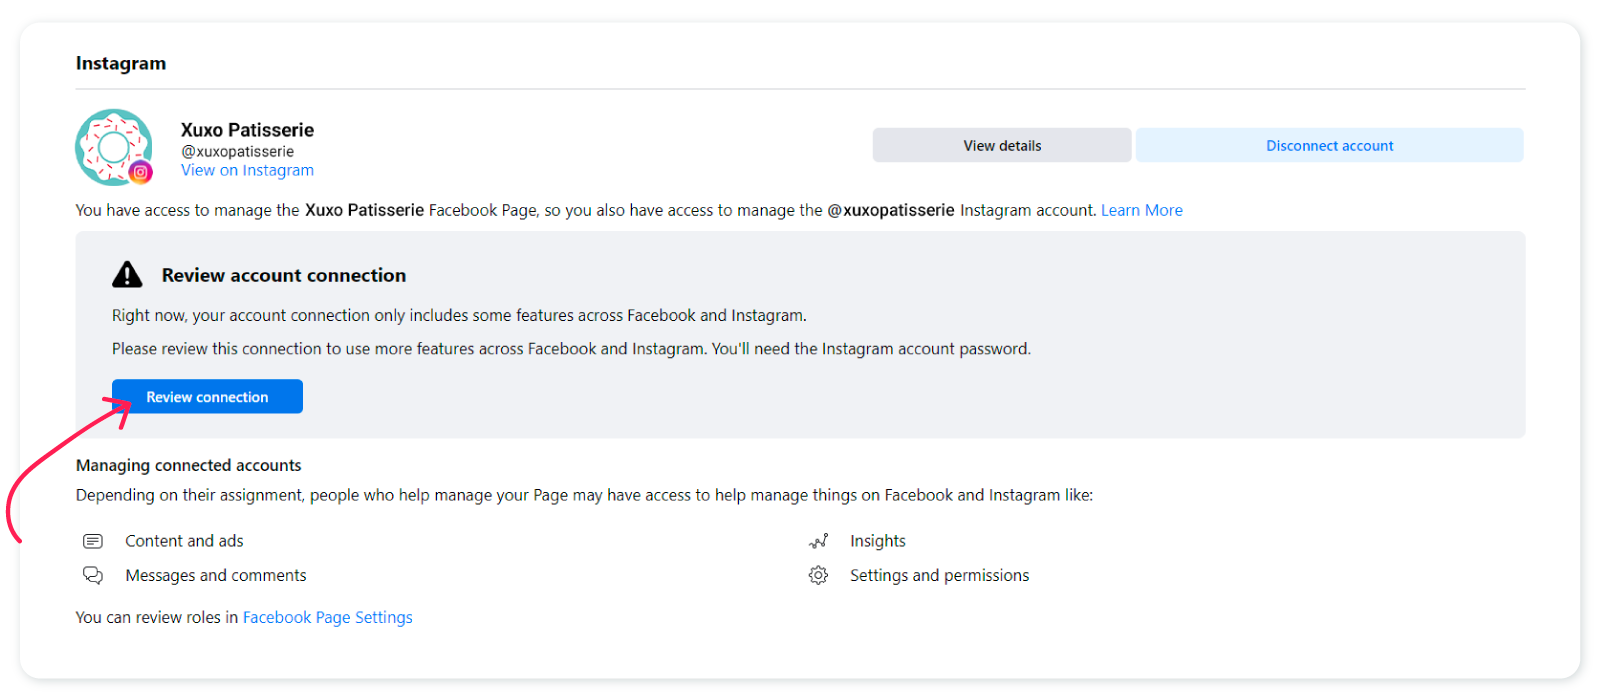Screen dimensions: 1600x700
Task: Click the Messages and comments label
Action: pos(216,575)
